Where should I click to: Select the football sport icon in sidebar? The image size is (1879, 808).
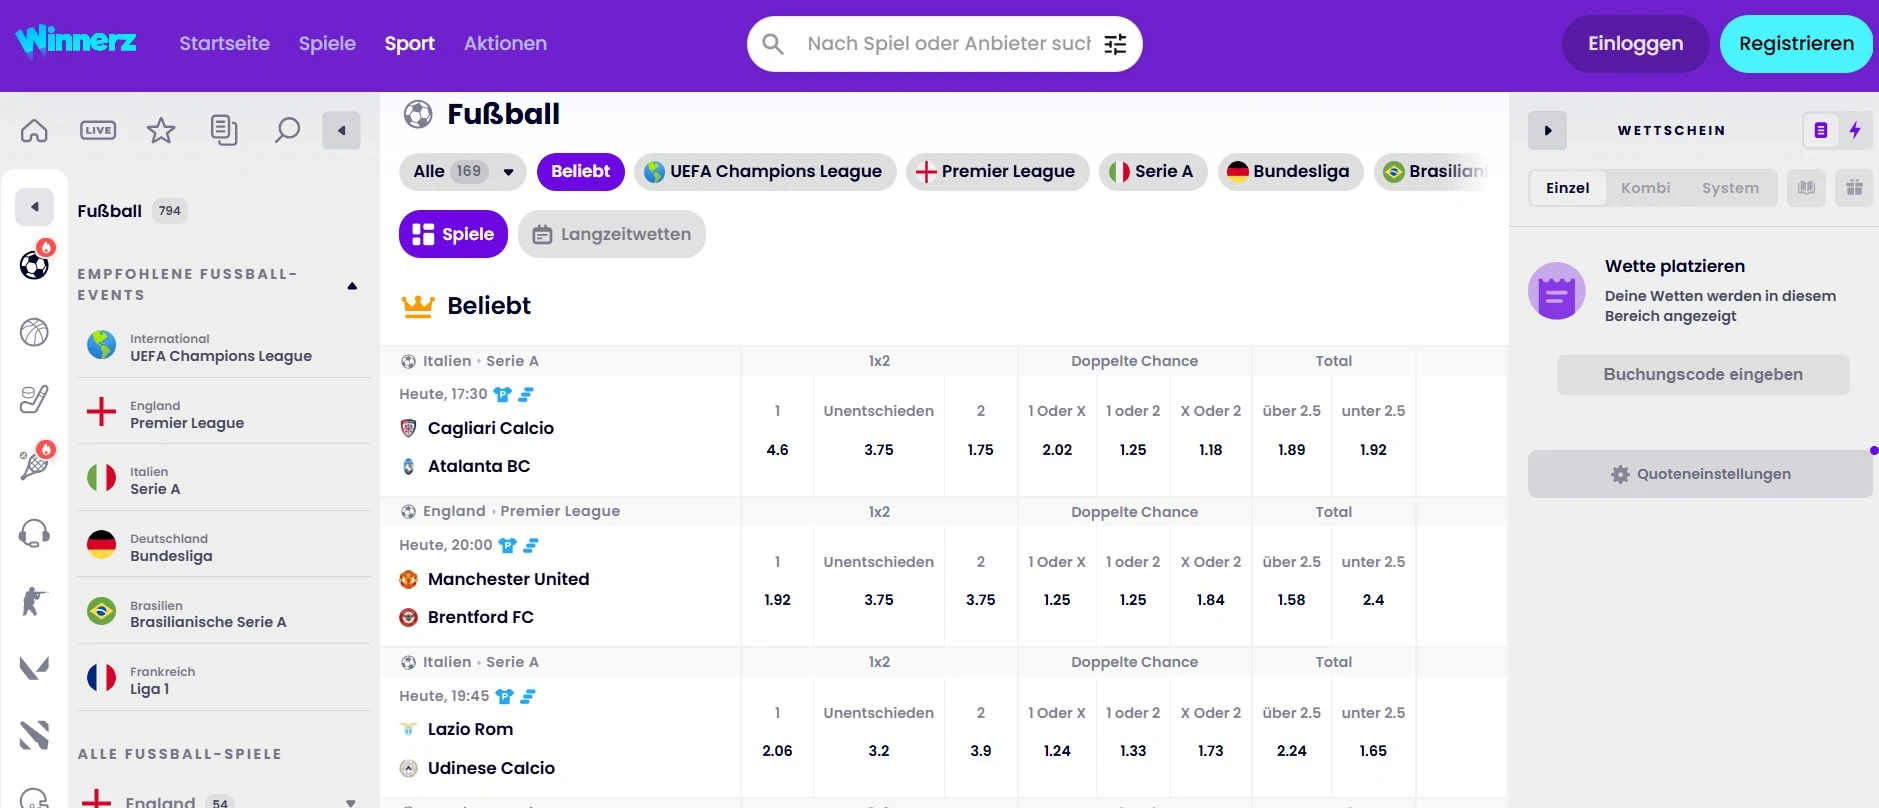click(34, 265)
